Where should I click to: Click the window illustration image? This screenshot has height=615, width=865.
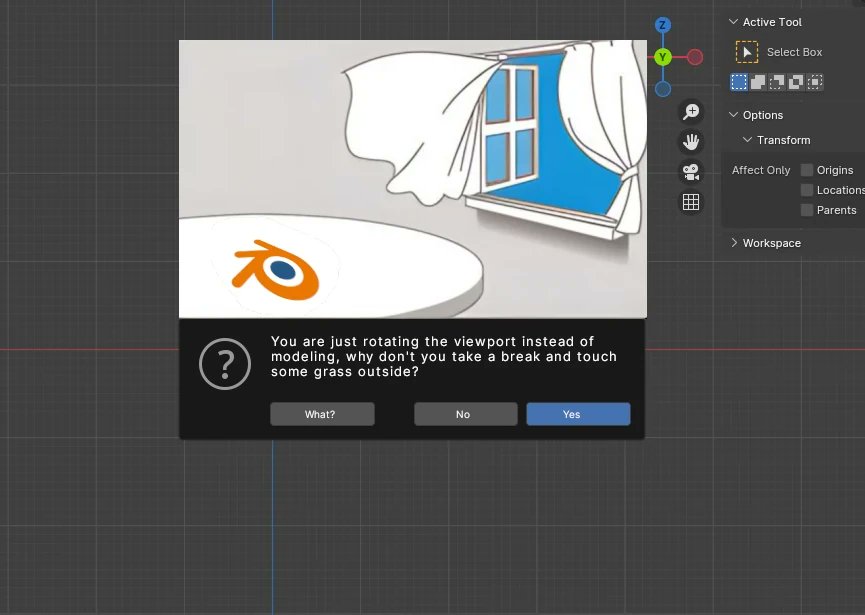(x=413, y=179)
